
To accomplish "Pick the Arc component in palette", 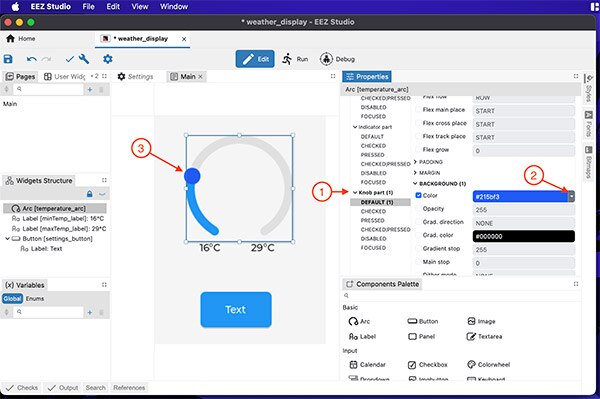I will coord(359,321).
